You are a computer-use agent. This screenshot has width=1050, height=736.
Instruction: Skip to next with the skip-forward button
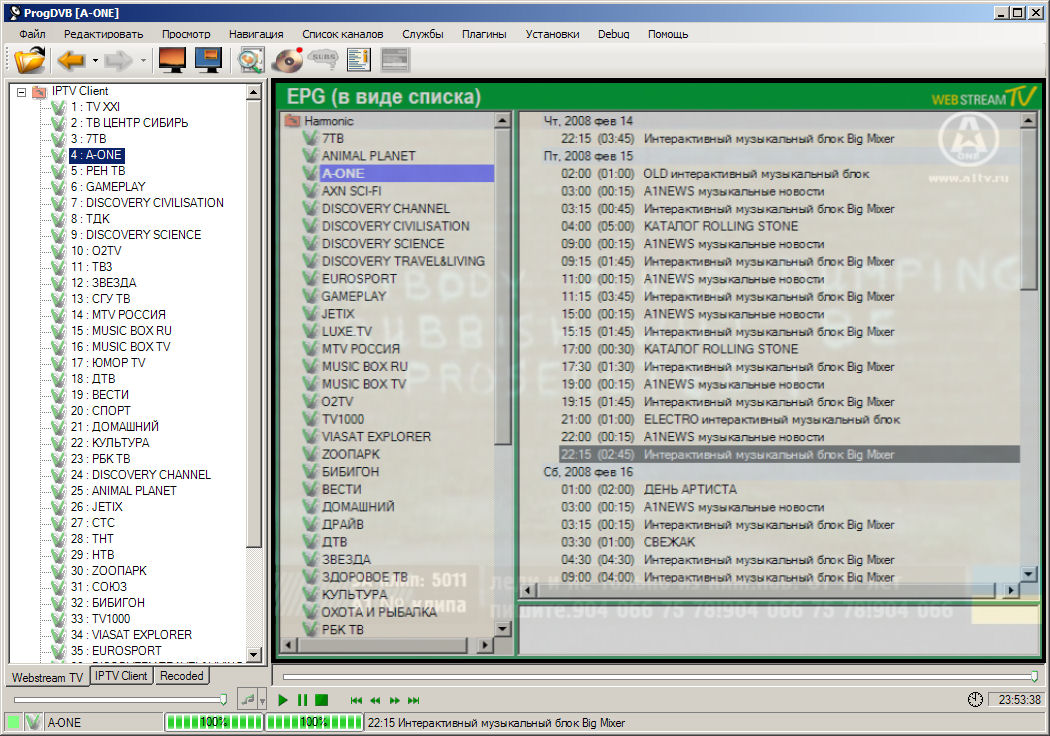pyautogui.click(x=414, y=701)
